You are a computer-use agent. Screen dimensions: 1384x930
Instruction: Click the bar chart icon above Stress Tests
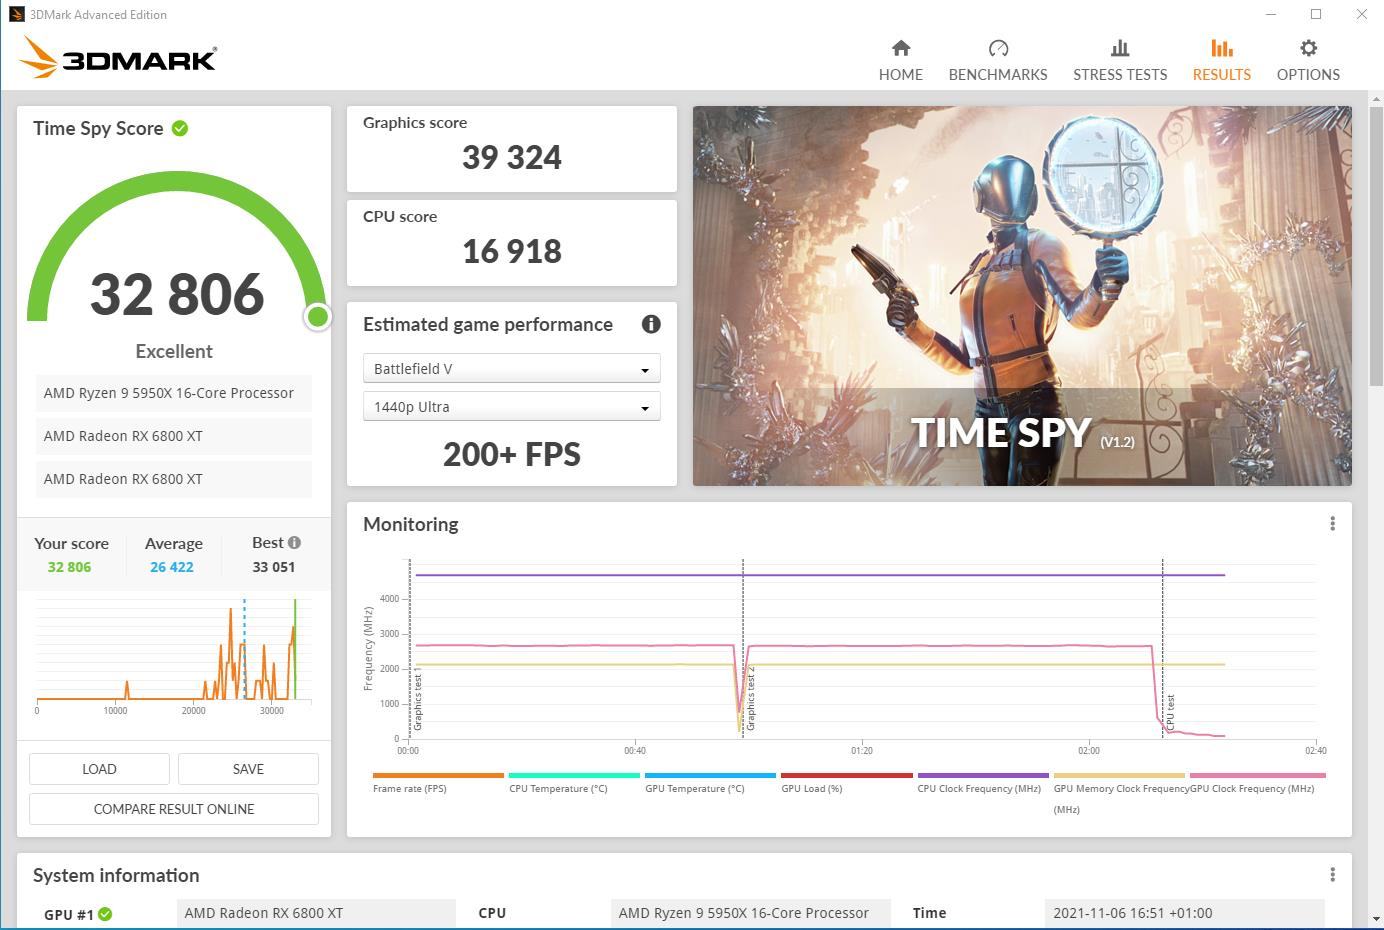(1120, 48)
